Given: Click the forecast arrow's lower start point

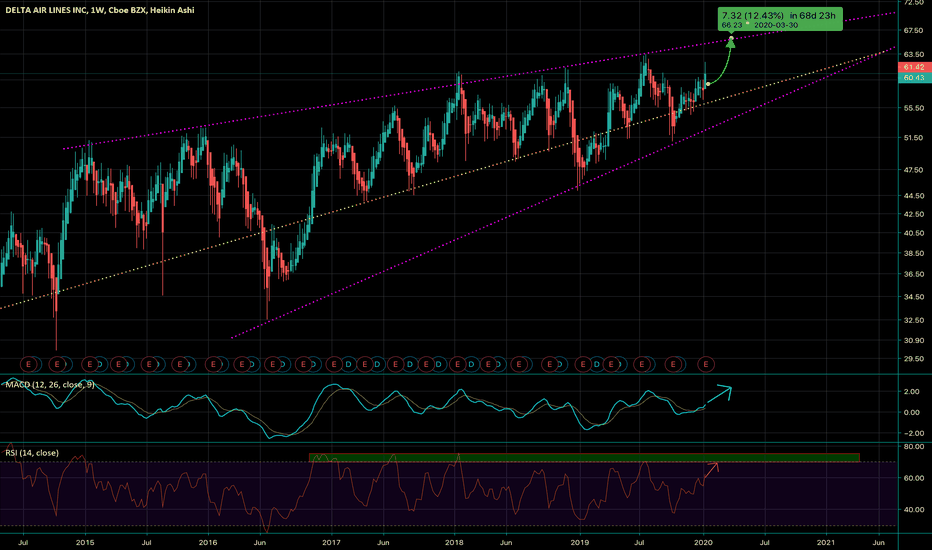Looking at the screenshot, I should [x=708, y=84].
